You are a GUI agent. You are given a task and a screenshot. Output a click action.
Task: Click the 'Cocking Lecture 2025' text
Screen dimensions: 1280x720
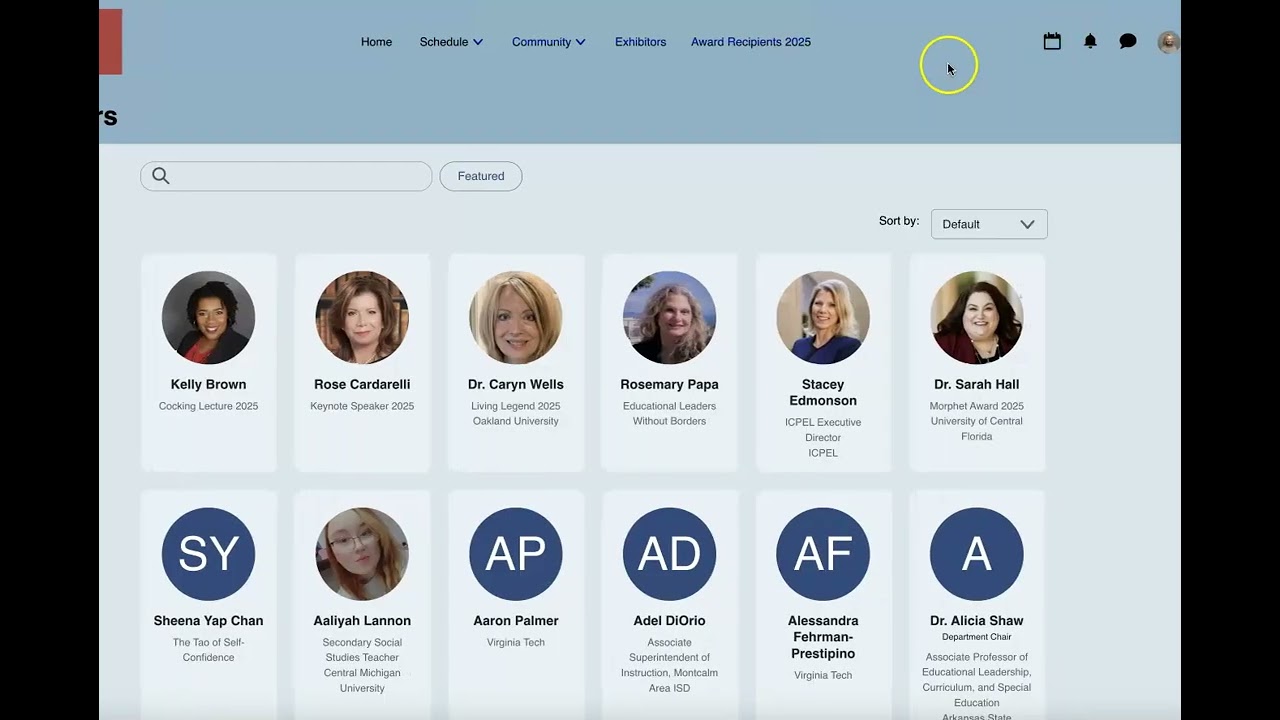pyautogui.click(x=208, y=406)
